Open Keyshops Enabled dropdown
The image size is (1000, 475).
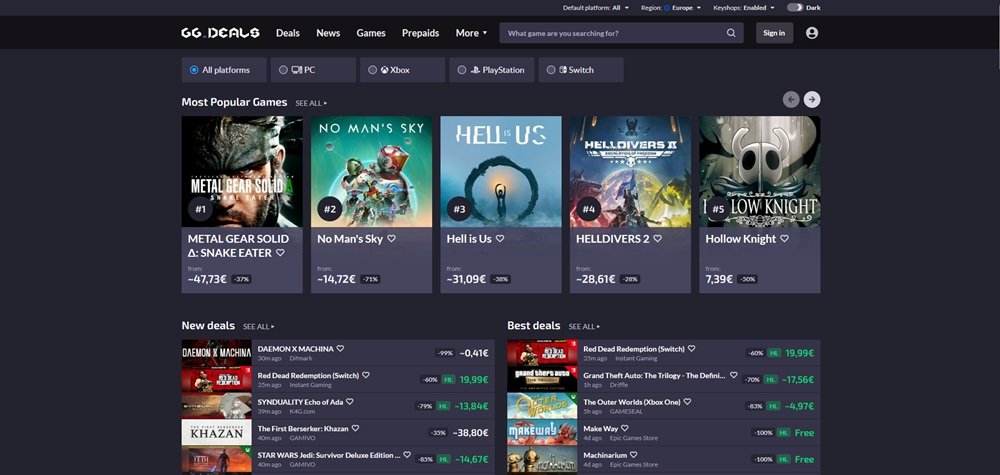click(x=744, y=8)
